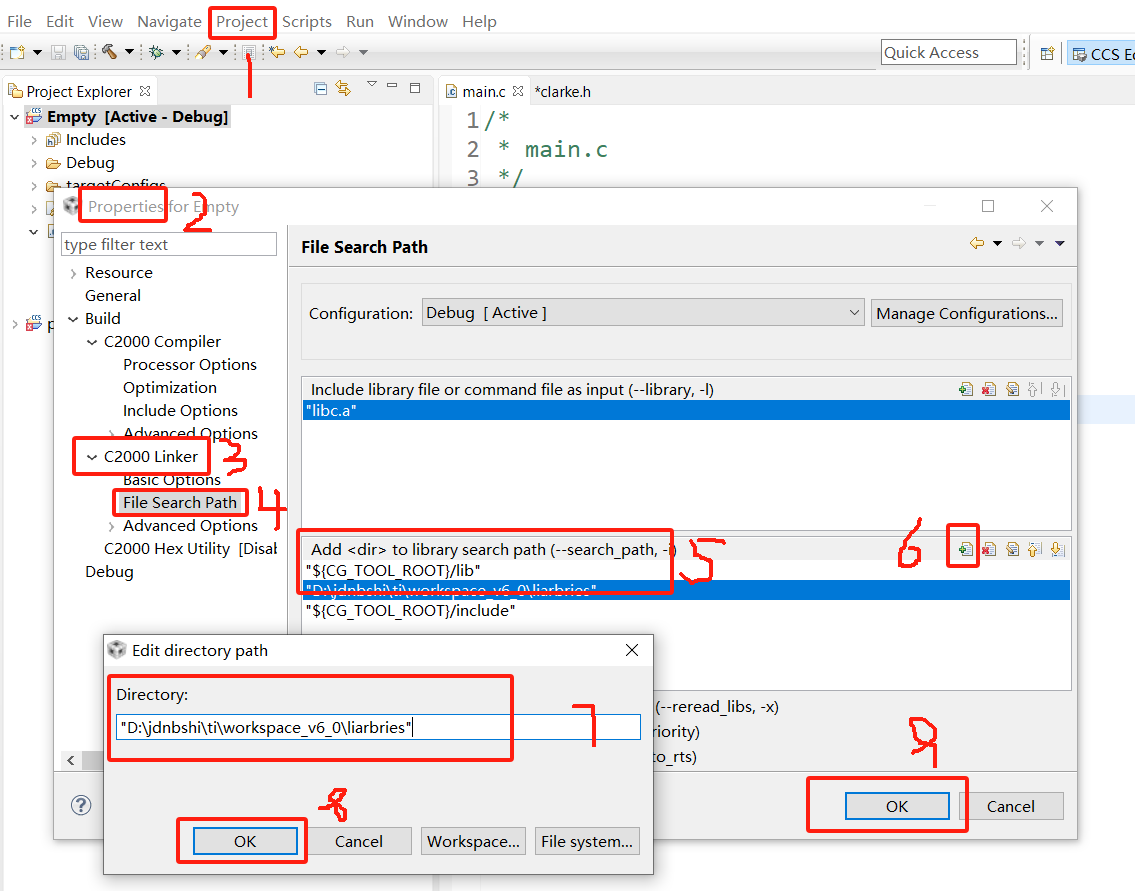Open Help in the Properties dialog
Viewport: 1135px width, 891px height.
coord(81,805)
